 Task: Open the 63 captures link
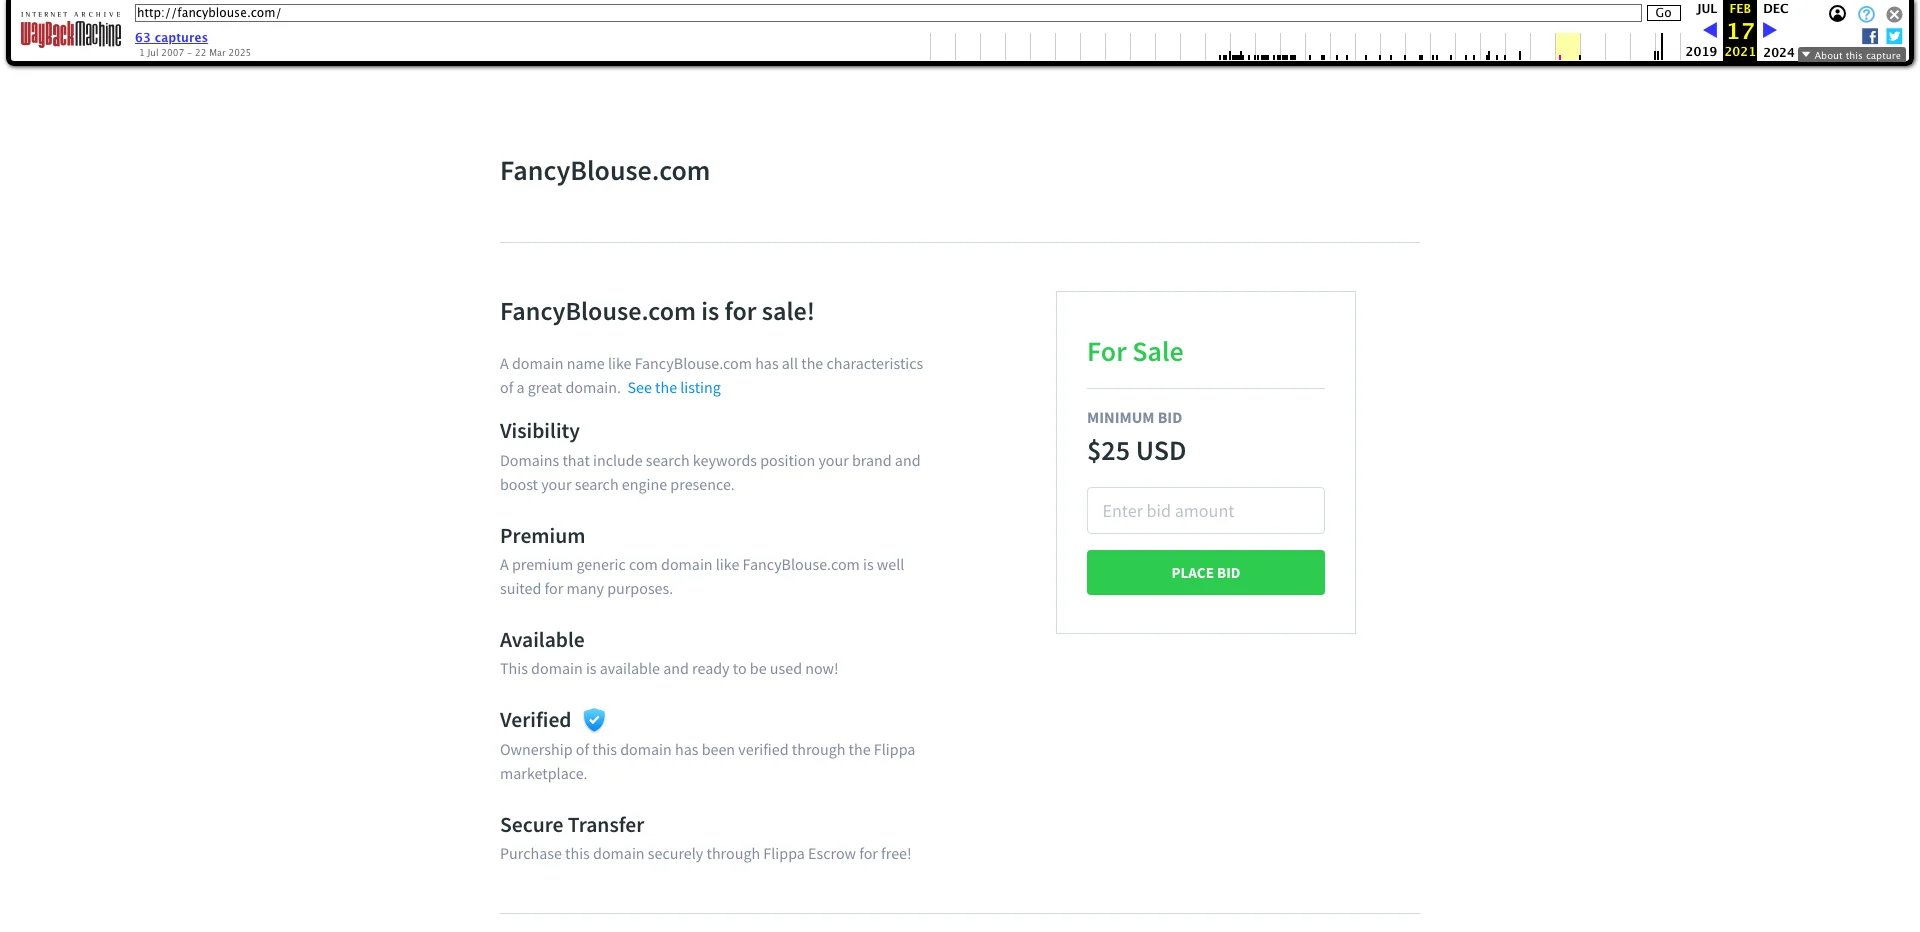171,38
